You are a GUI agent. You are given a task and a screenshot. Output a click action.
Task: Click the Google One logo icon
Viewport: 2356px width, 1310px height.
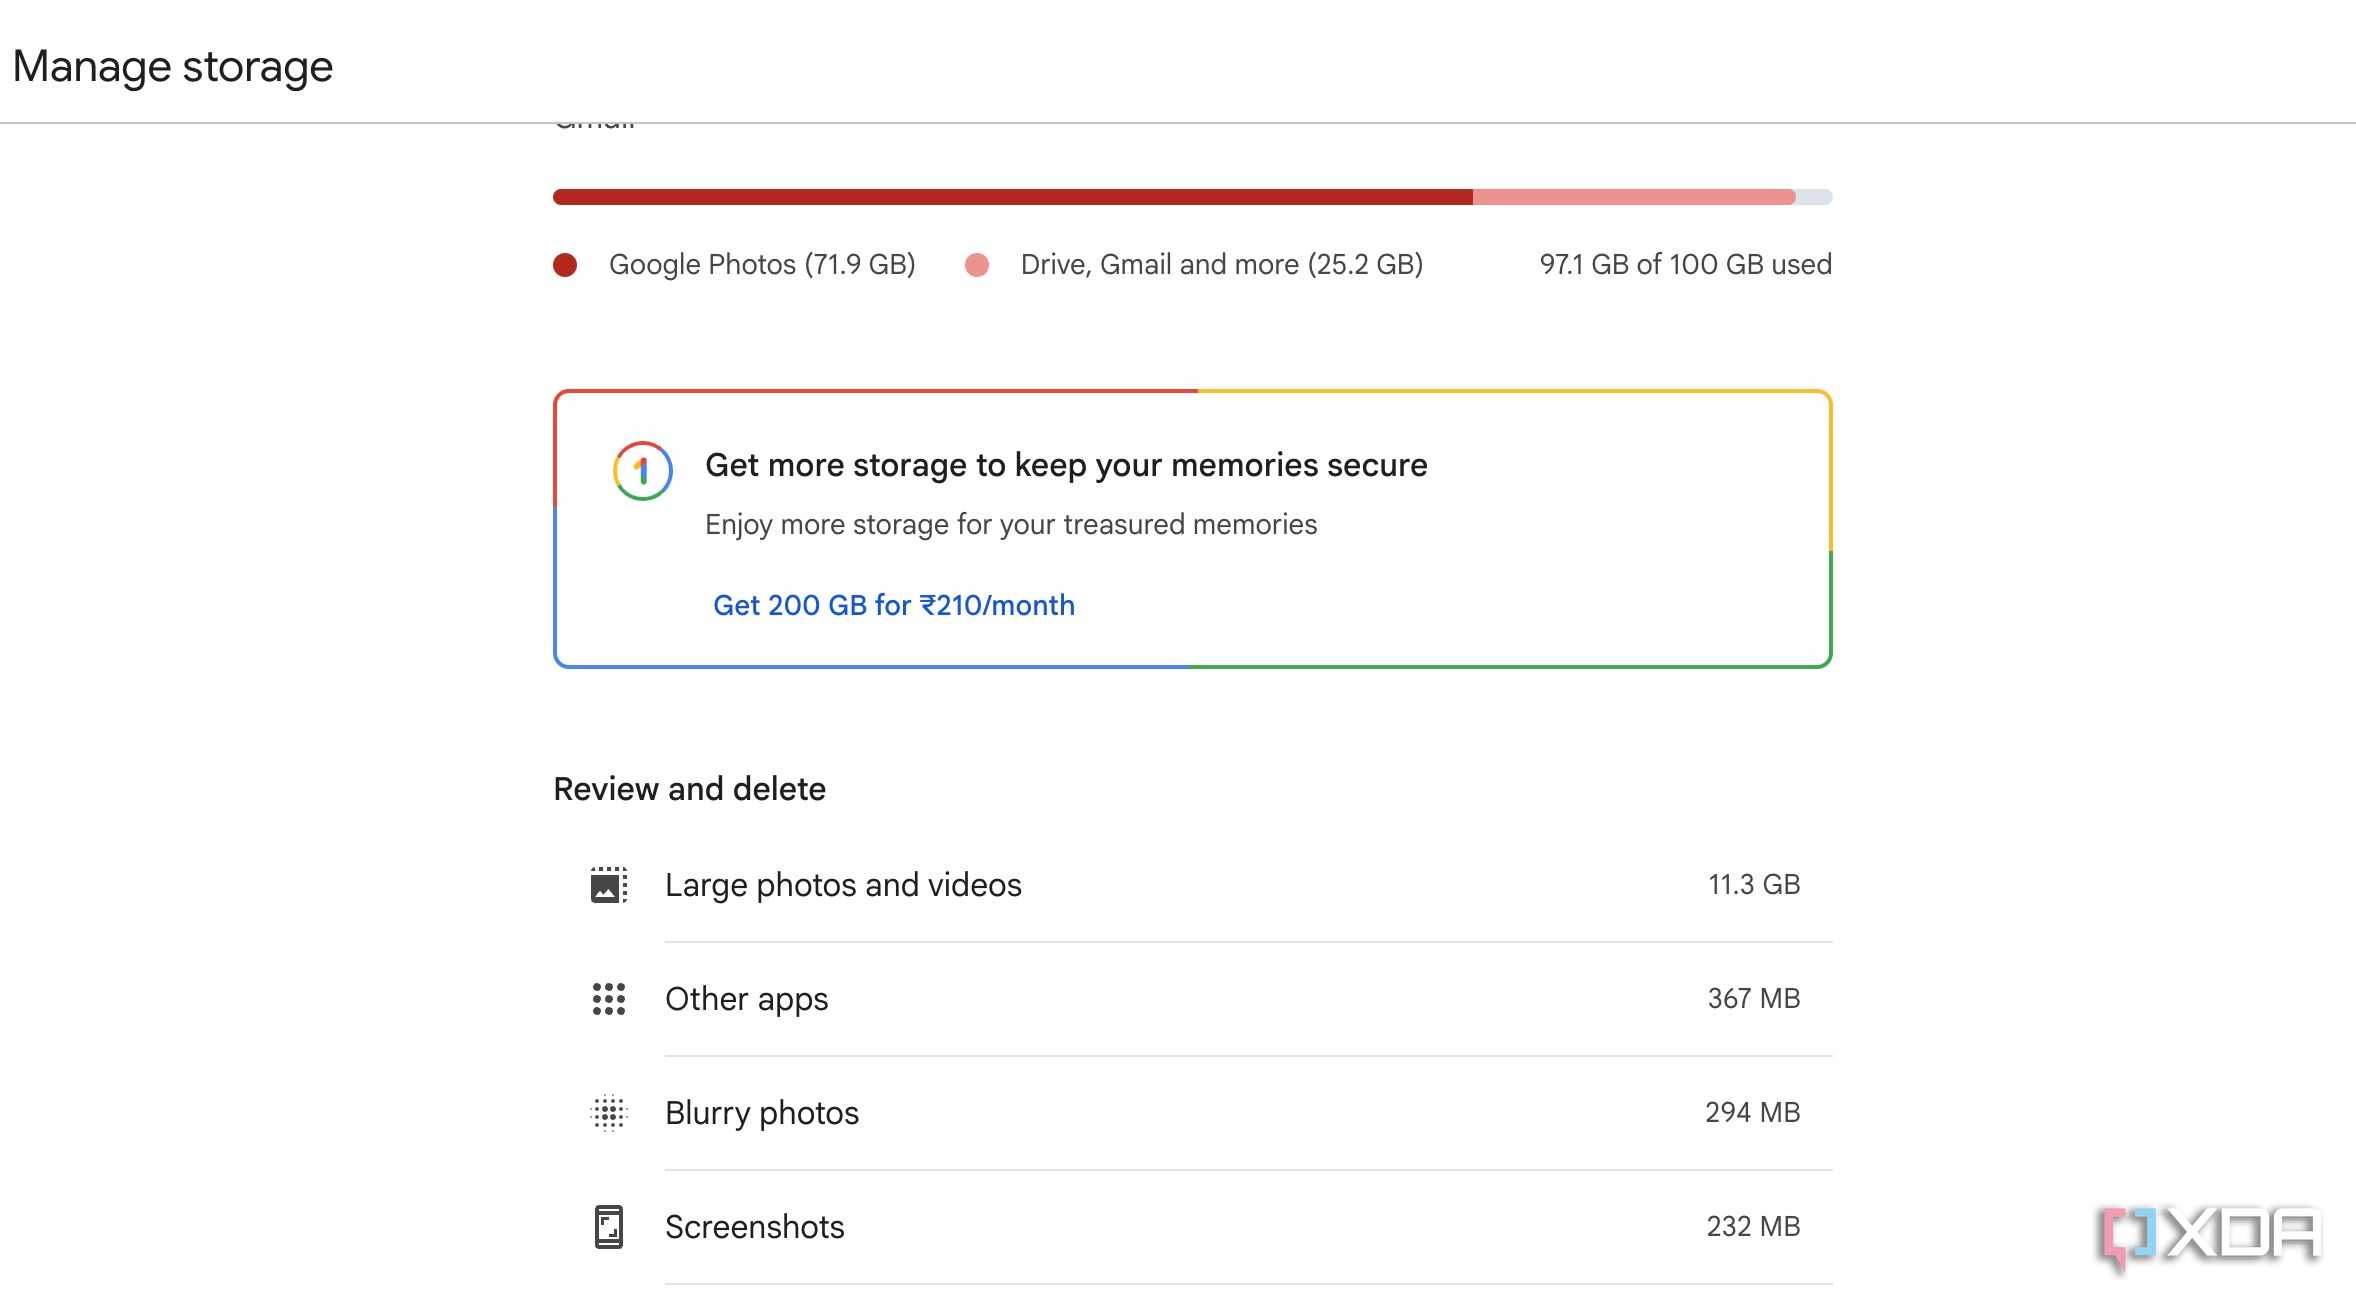point(643,471)
